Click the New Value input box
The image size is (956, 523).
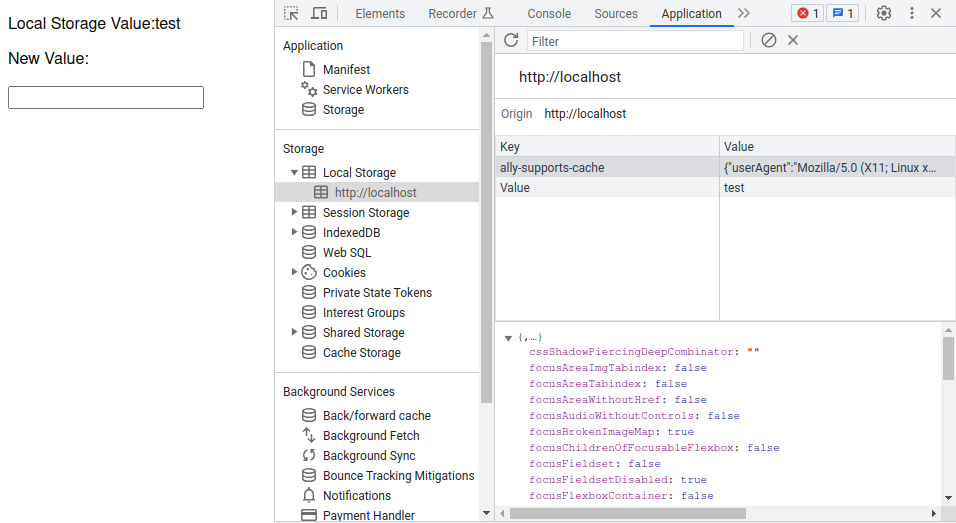tap(106, 97)
